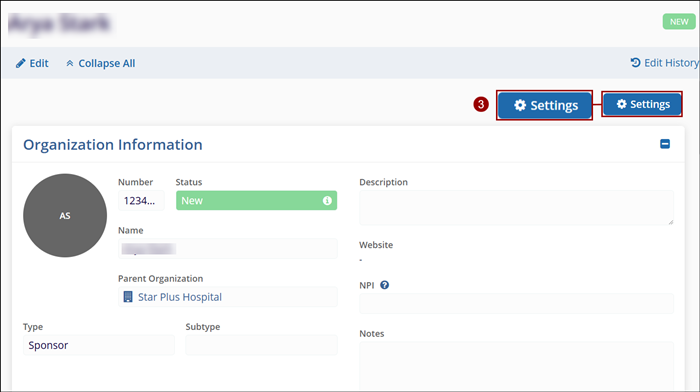Collapse Organization Information with minus icon

665,144
